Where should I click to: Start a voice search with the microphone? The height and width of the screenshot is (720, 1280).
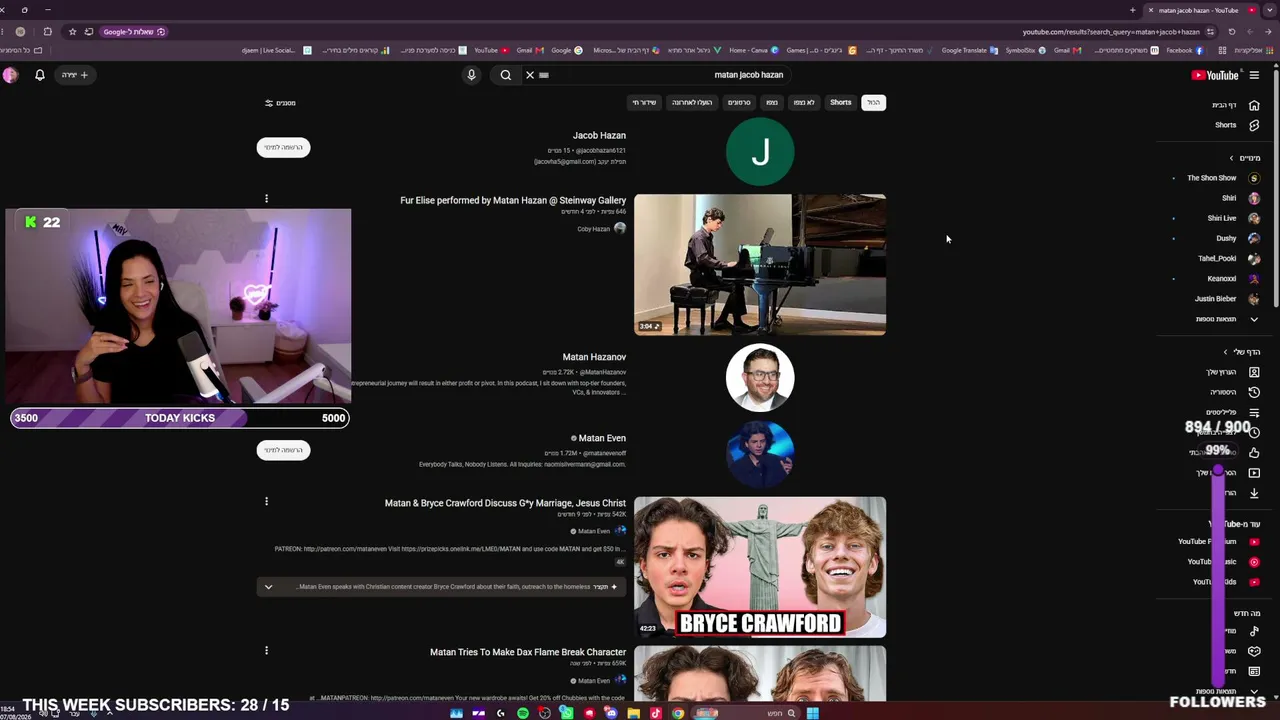tap(471, 75)
